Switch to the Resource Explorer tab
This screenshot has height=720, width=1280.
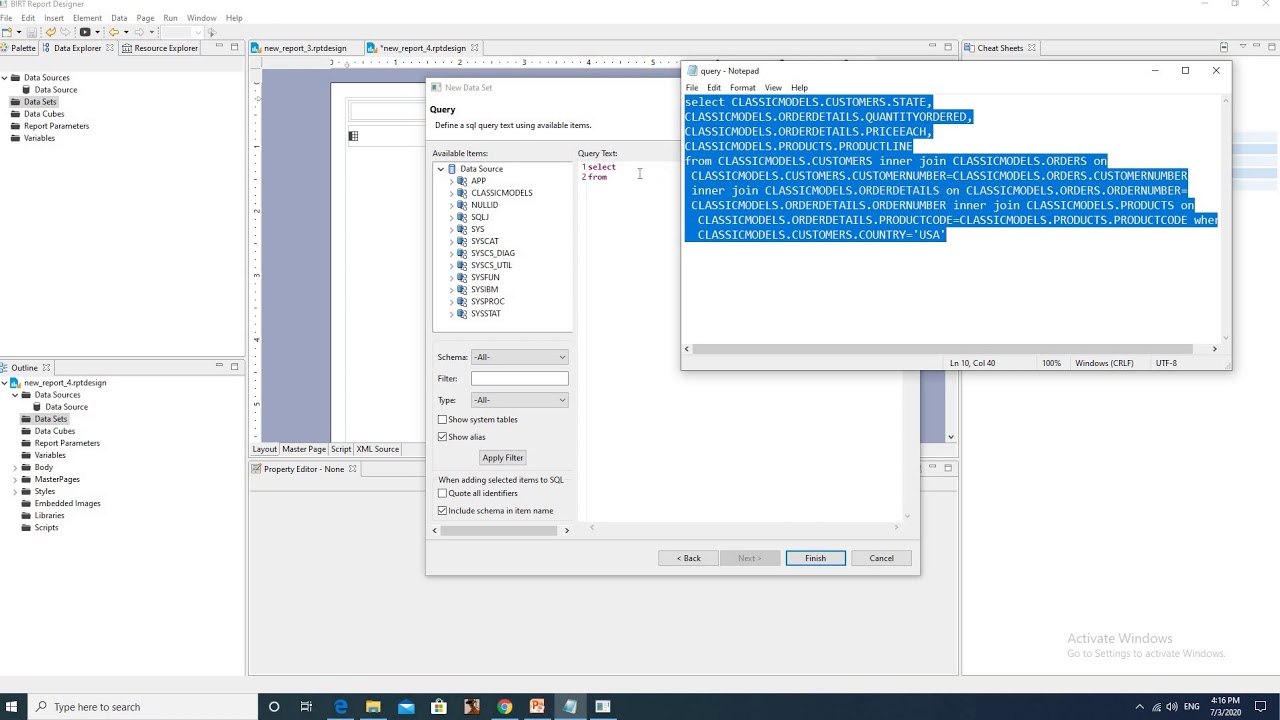(159, 48)
